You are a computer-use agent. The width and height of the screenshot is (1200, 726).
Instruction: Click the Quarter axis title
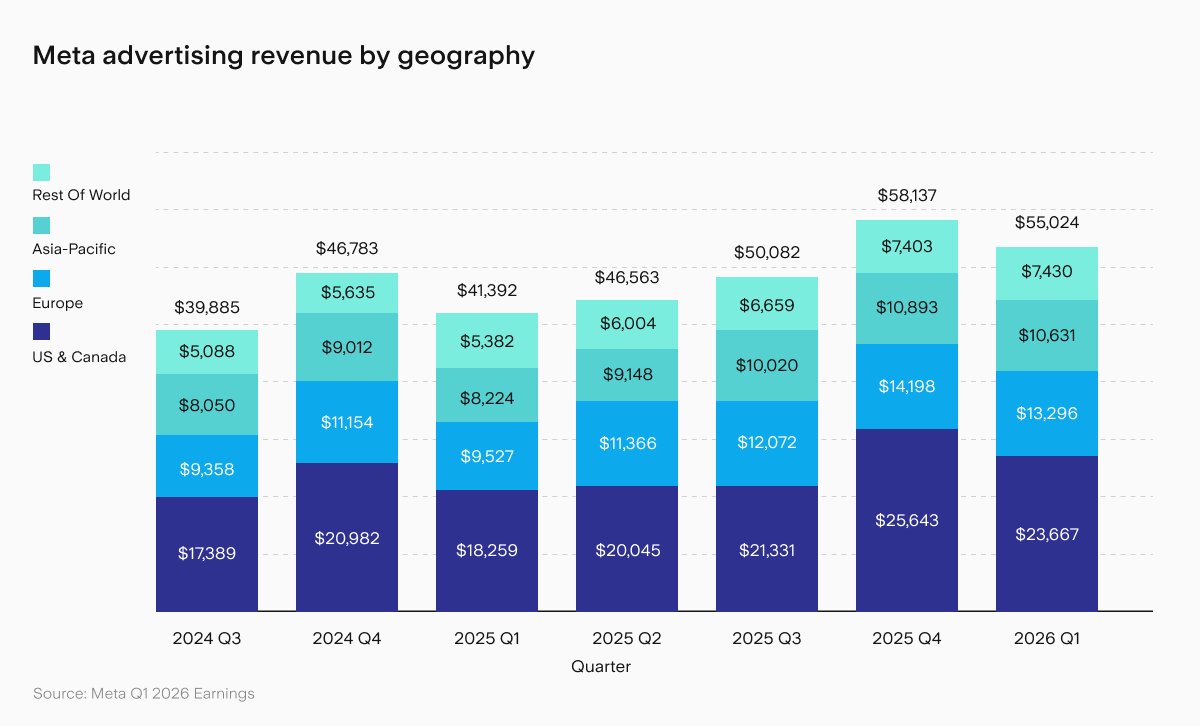pyautogui.click(x=601, y=665)
